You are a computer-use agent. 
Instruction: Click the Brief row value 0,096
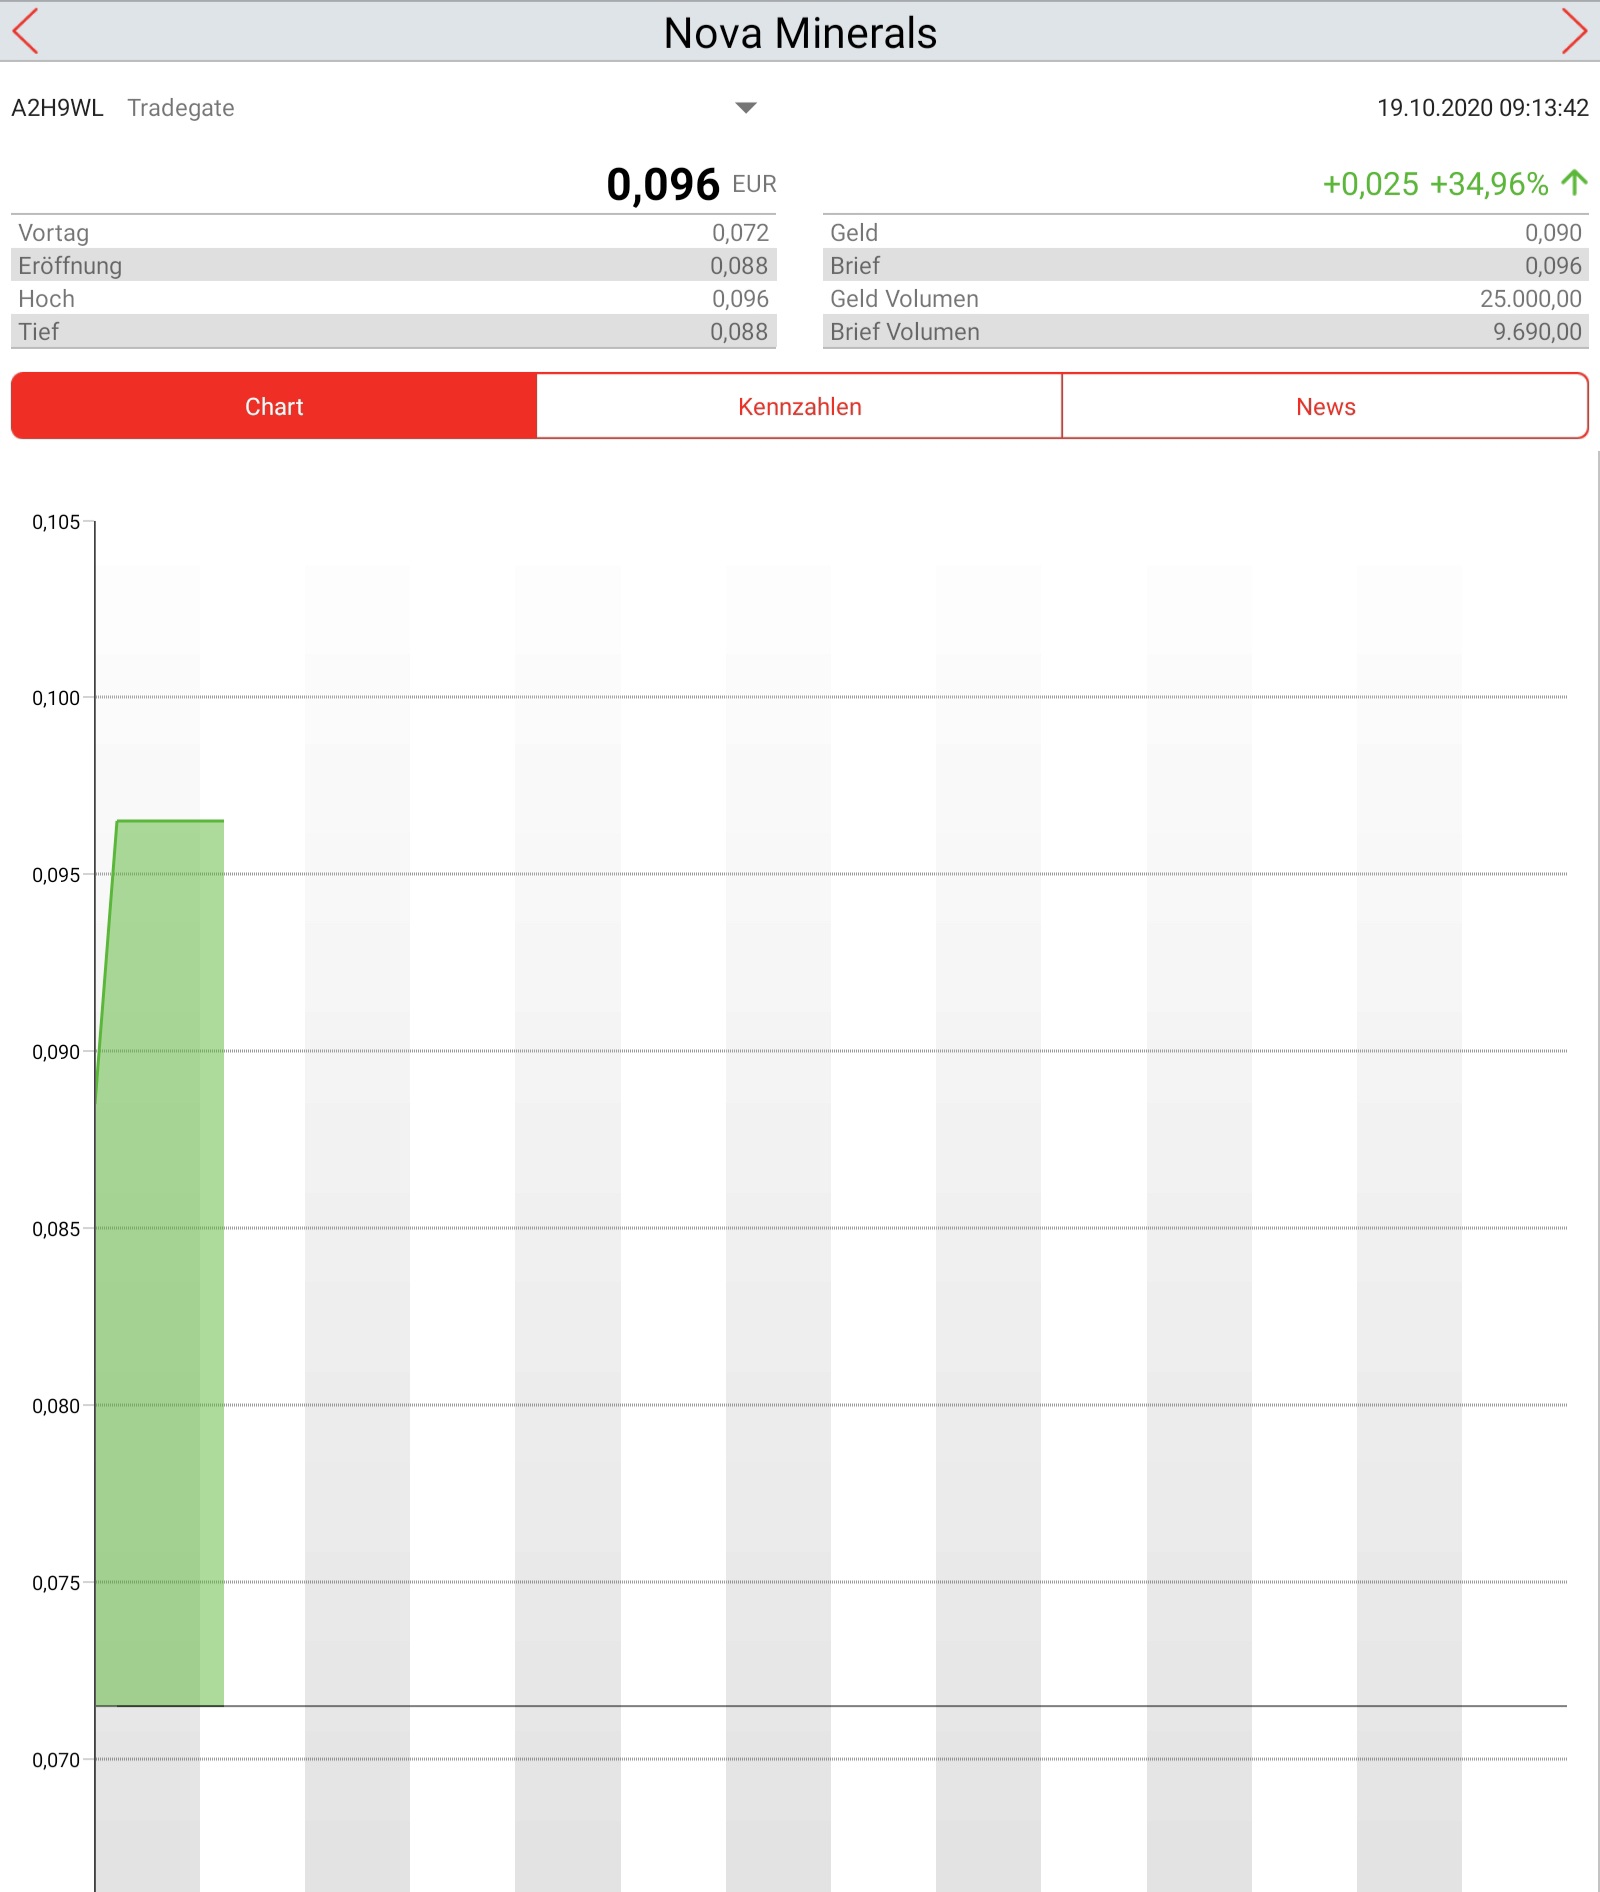(x=1553, y=266)
